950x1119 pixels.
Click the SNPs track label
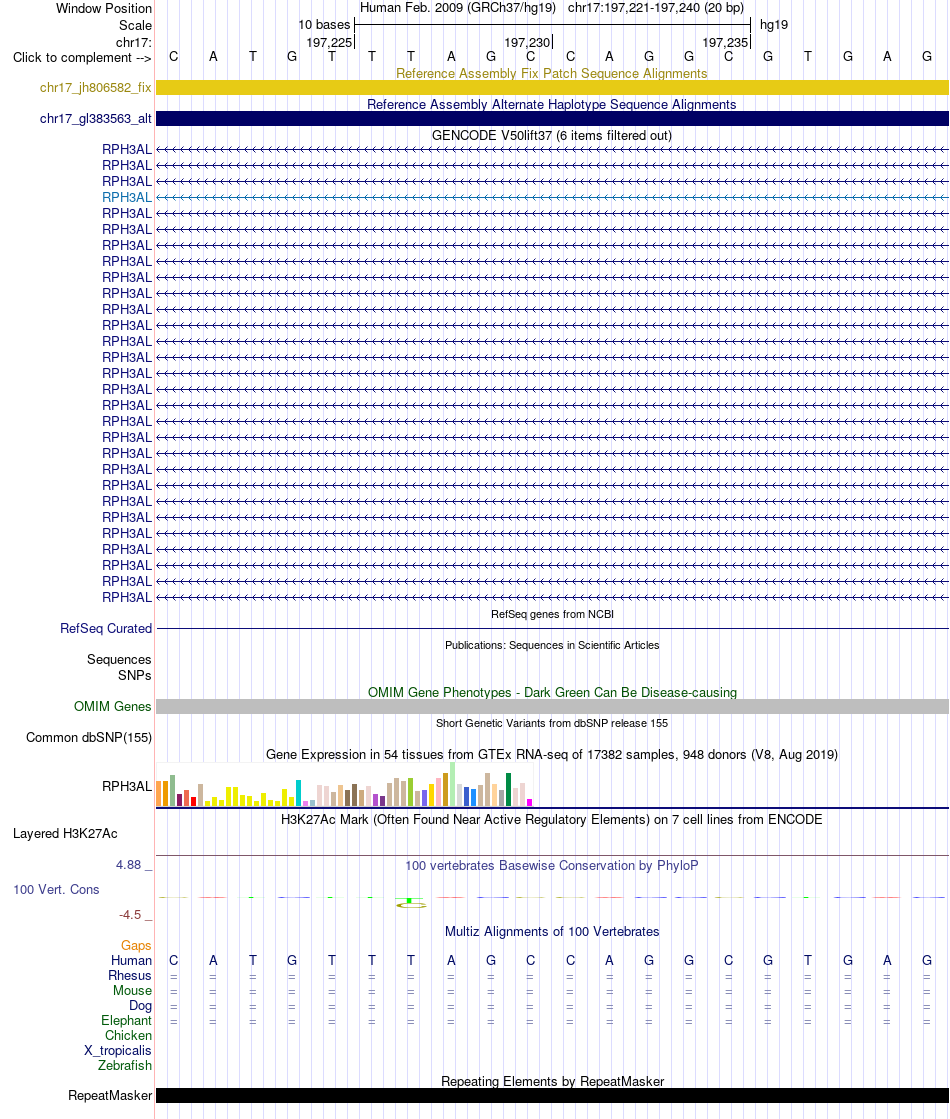(x=135, y=675)
